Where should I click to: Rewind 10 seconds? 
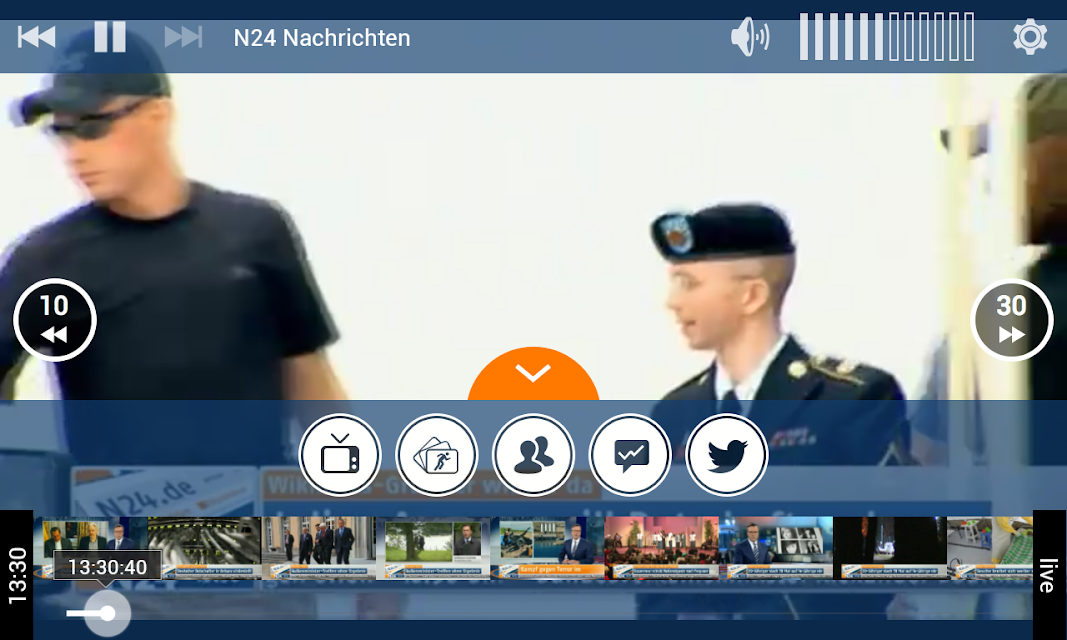coord(54,320)
